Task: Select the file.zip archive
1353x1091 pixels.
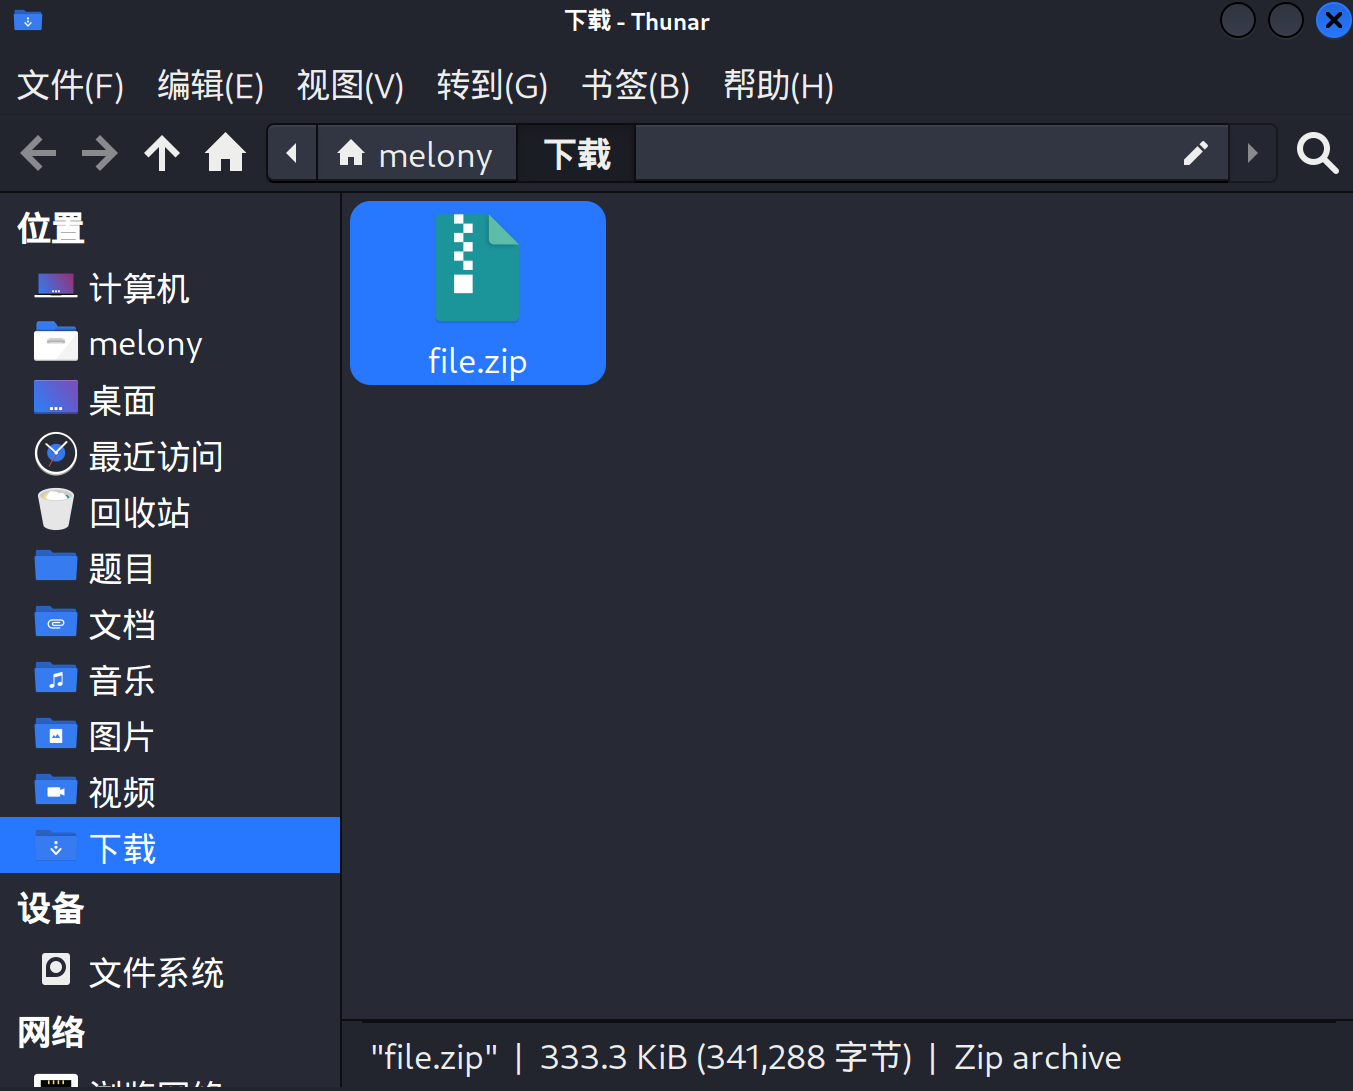Action: [x=477, y=293]
